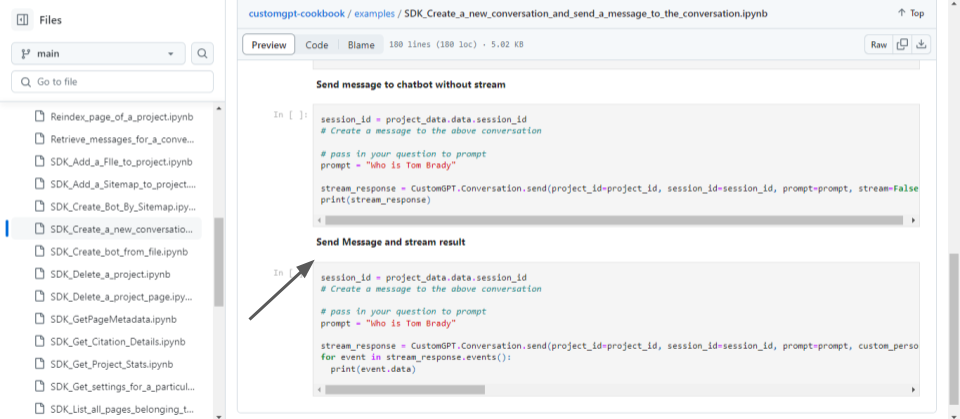
Task: Go to examples breadcrumb link
Action: (375, 13)
